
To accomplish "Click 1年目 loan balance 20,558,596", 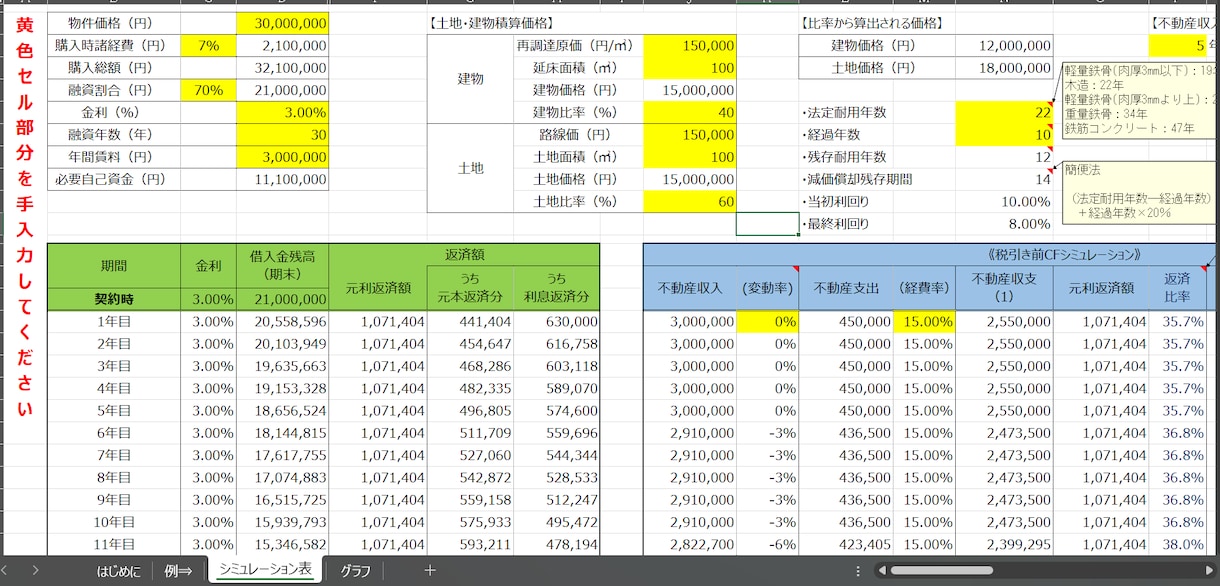I will 283,322.
